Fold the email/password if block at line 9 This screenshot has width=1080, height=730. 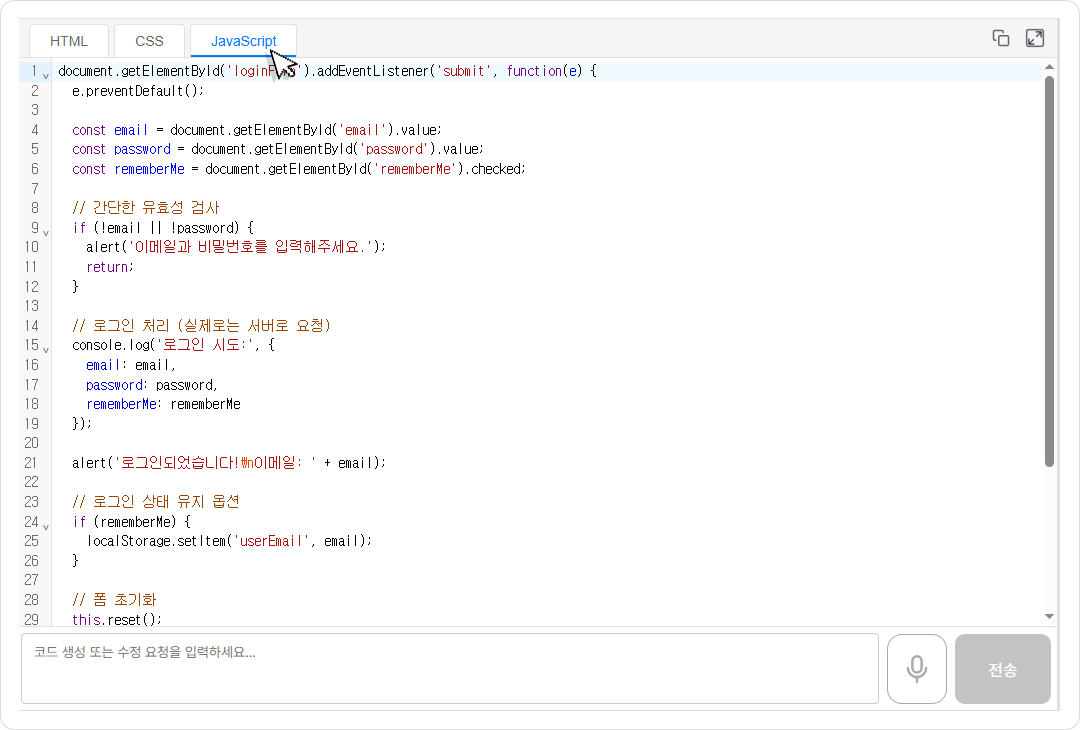click(46, 231)
